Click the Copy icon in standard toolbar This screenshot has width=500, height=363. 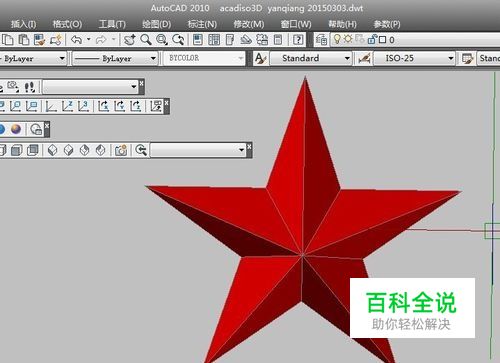click(7, 40)
